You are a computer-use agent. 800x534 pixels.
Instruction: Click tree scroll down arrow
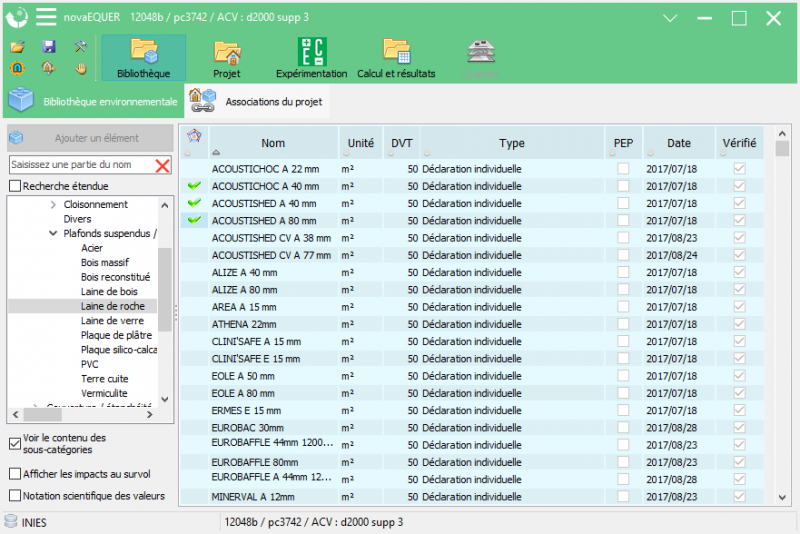[x=165, y=399]
